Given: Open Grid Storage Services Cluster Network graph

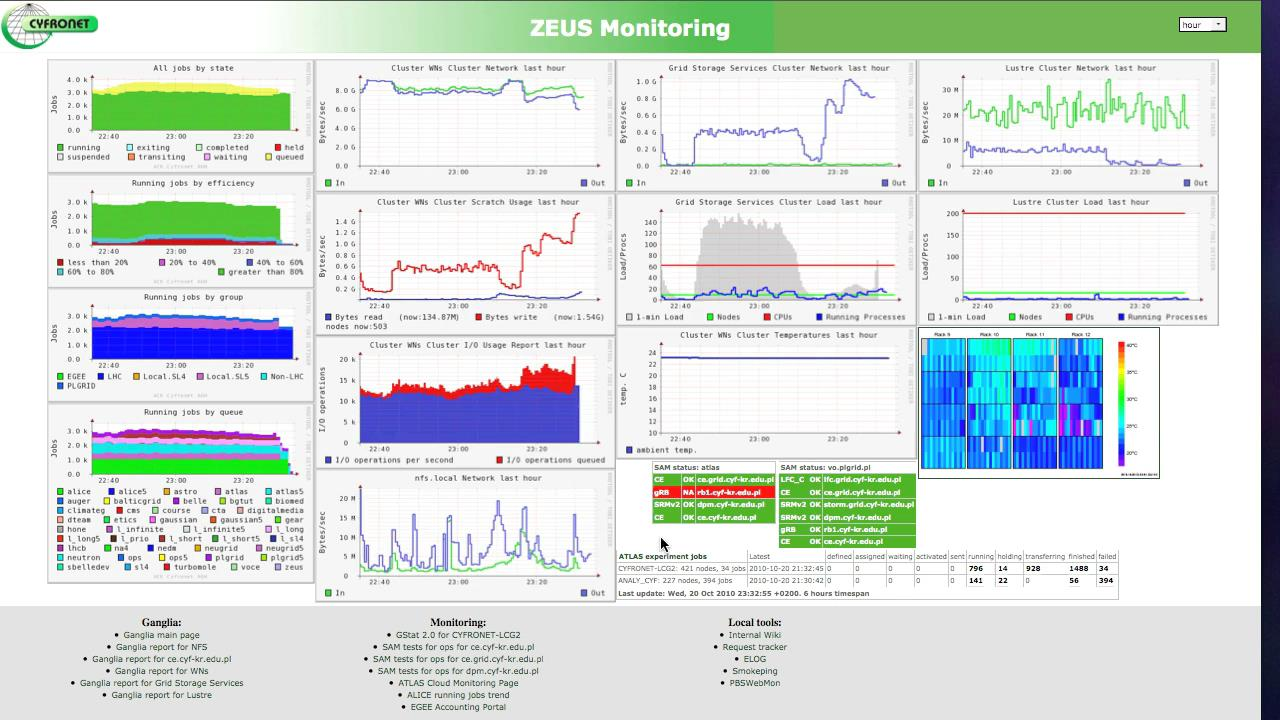Looking at the screenshot, I should (x=766, y=125).
